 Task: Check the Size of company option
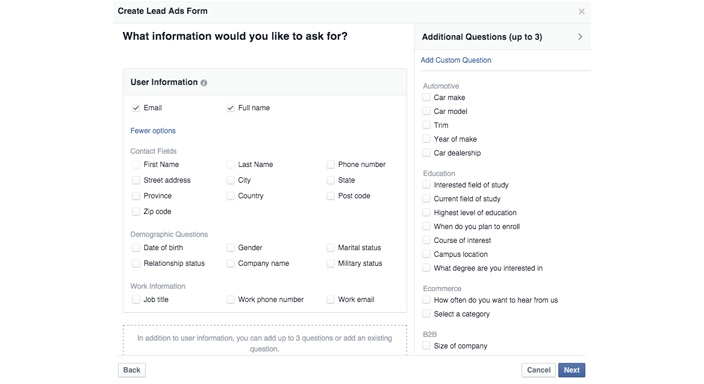point(427,346)
